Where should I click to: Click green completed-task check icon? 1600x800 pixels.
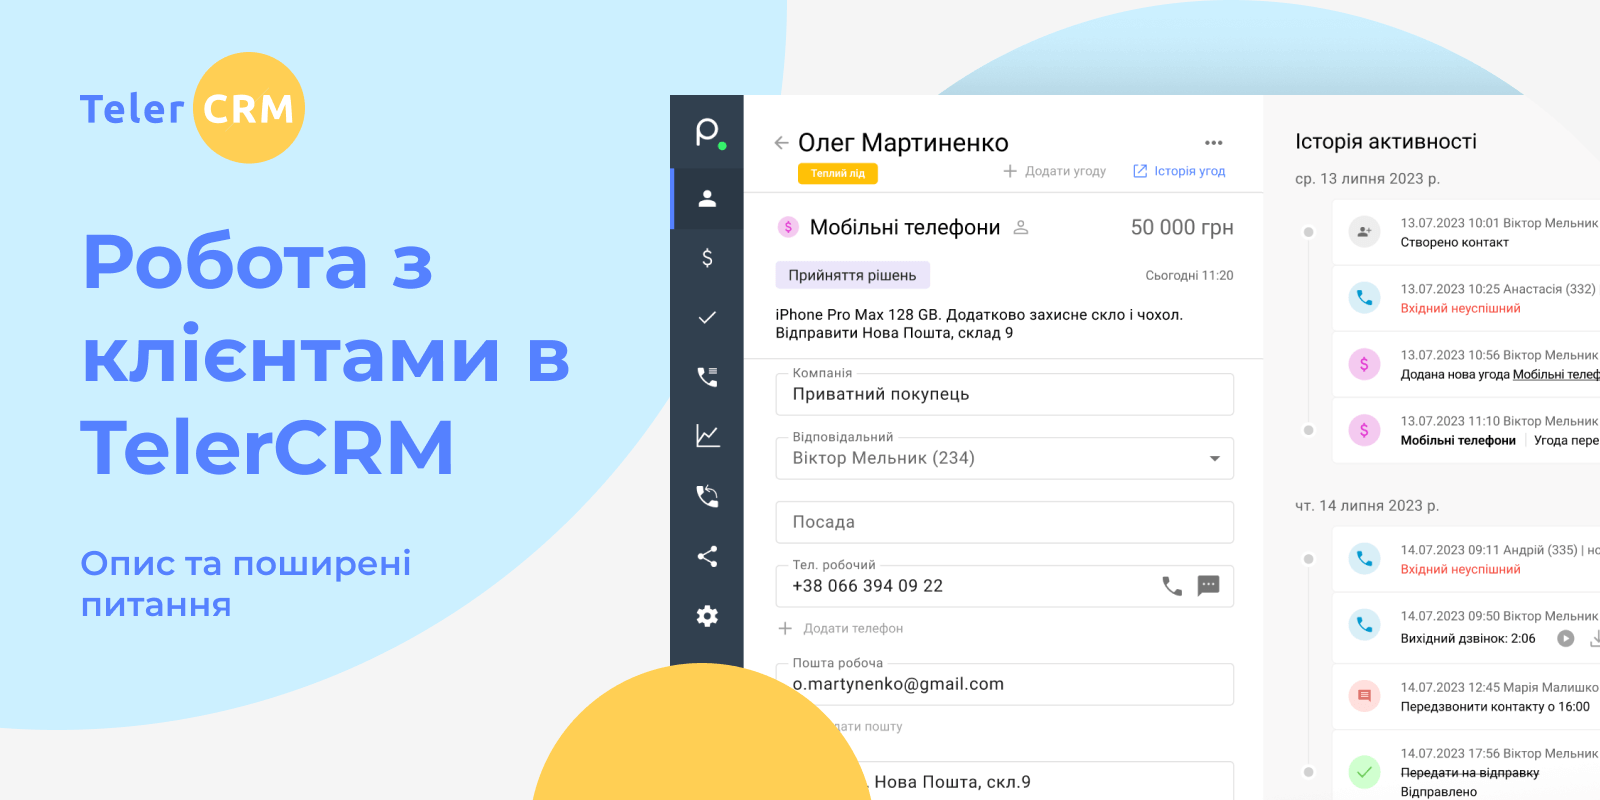[x=1364, y=772]
